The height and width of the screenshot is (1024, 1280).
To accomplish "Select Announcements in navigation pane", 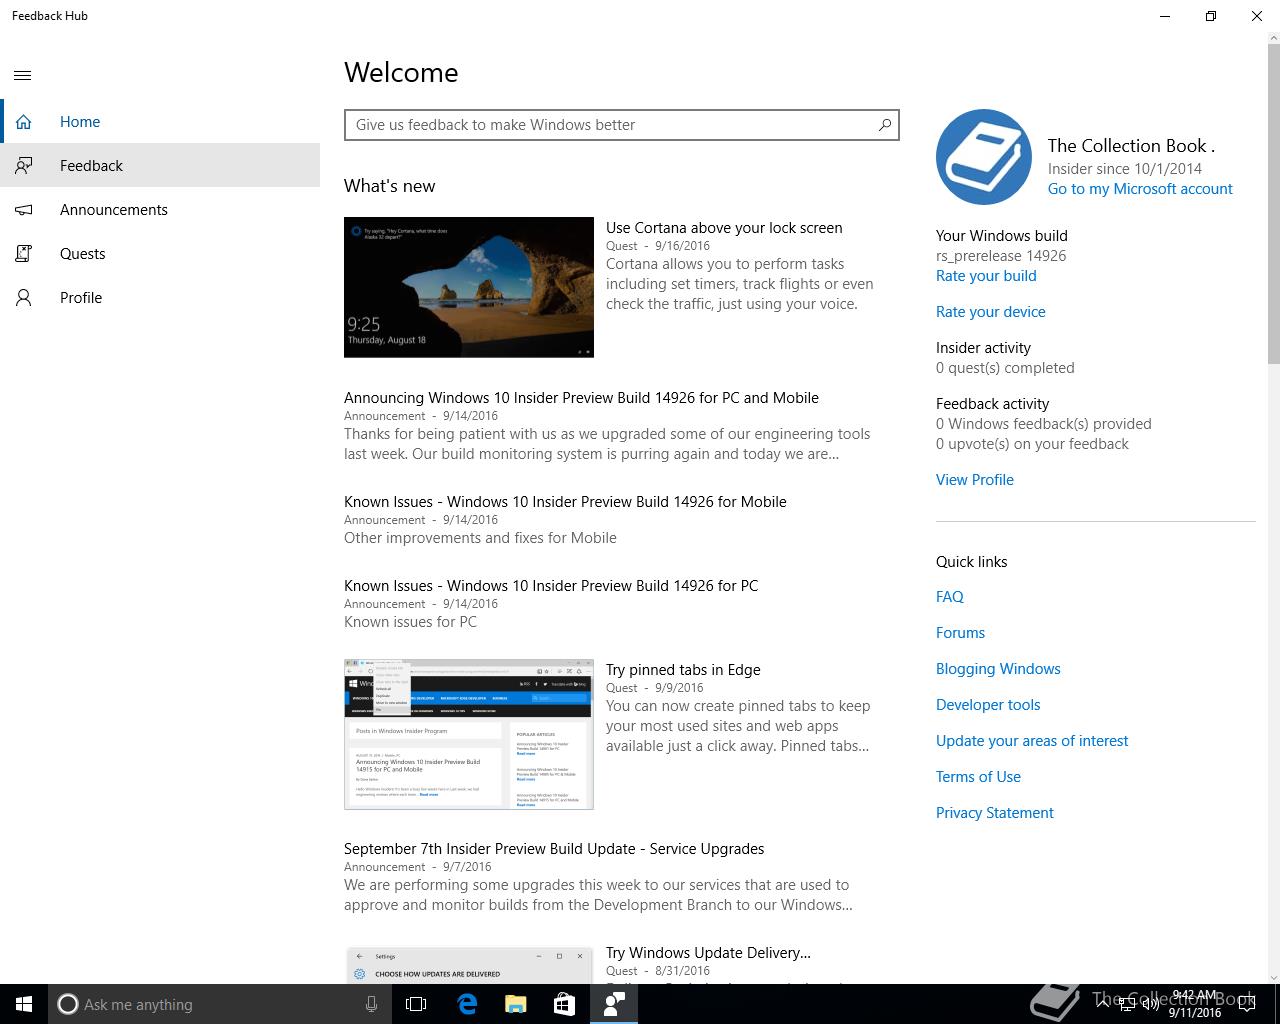I will coord(160,210).
